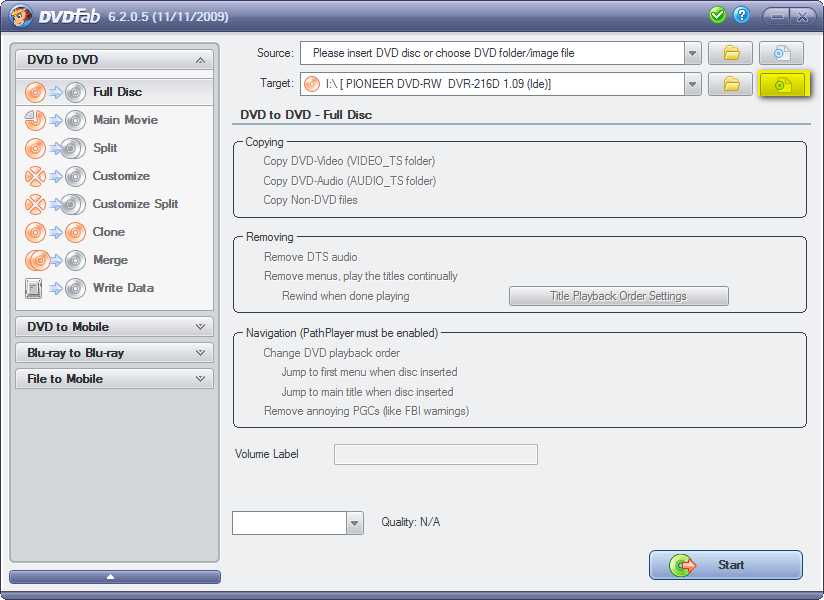This screenshot has width=824, height=600.
Task: Click the Start button
Action: (726, 565)
